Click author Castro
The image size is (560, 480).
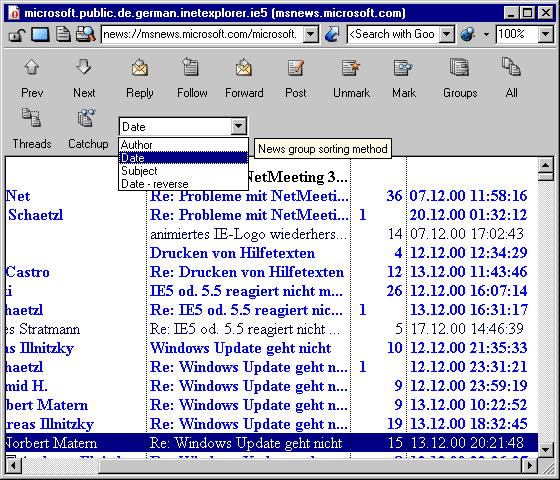click(x=28, y=272)
